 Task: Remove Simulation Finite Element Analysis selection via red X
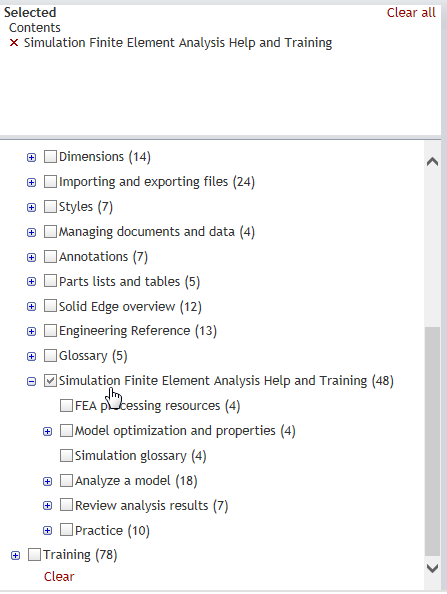point(14,43)
